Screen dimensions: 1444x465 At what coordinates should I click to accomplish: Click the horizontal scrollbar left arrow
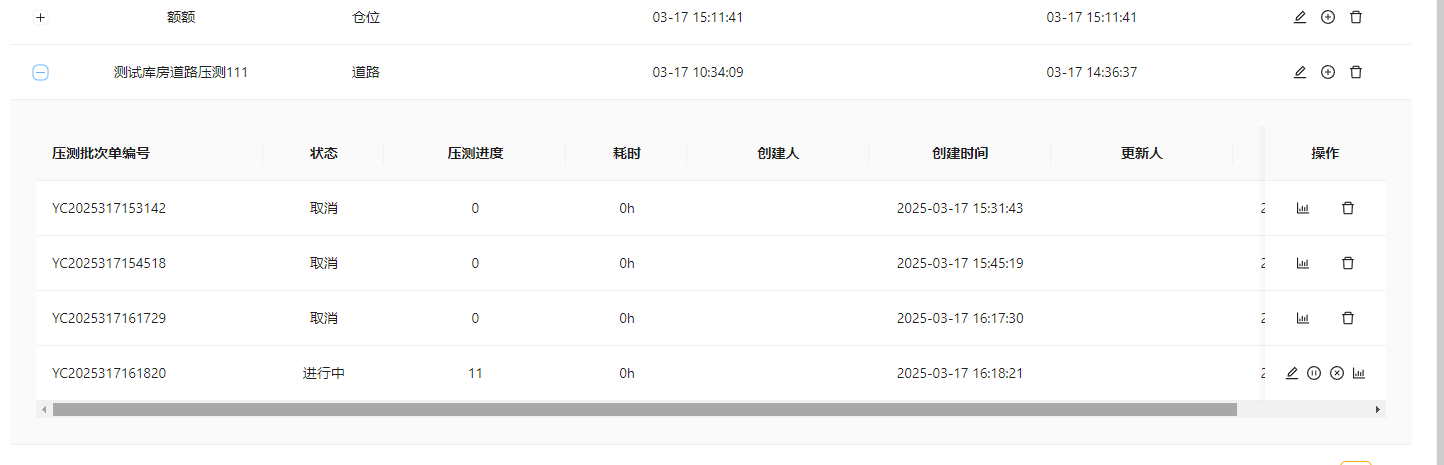[44, 409]
